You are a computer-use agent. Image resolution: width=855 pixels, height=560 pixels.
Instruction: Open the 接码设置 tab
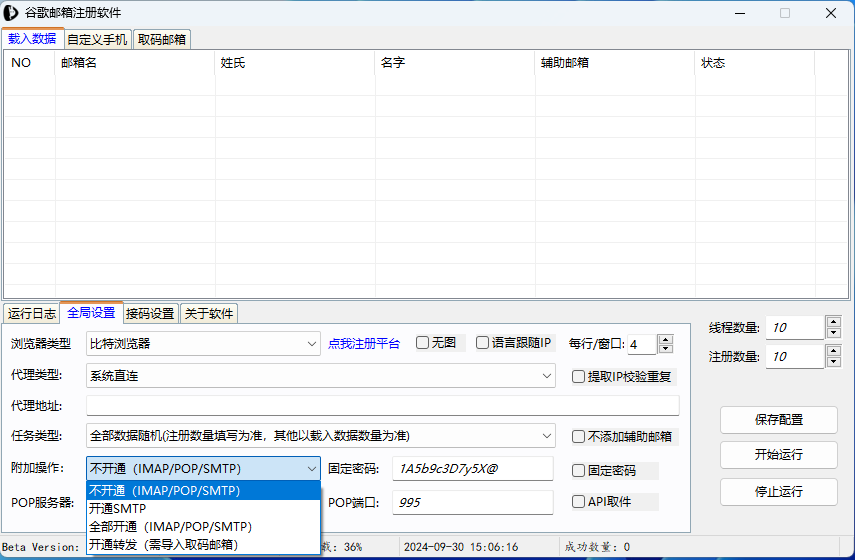(150, 313)
